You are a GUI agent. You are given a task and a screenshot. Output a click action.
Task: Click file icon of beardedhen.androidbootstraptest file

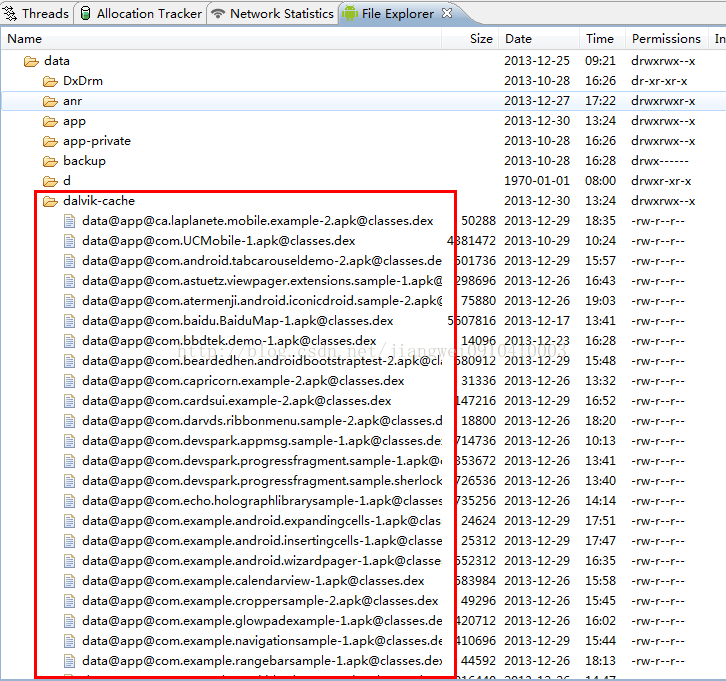tap(69, 361)
